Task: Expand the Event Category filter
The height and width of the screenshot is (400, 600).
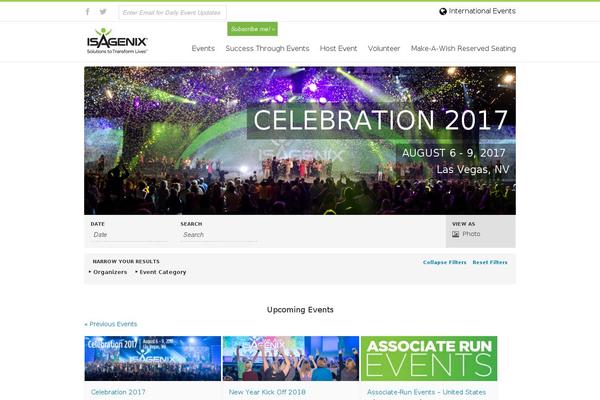Action: pos(161,272)
